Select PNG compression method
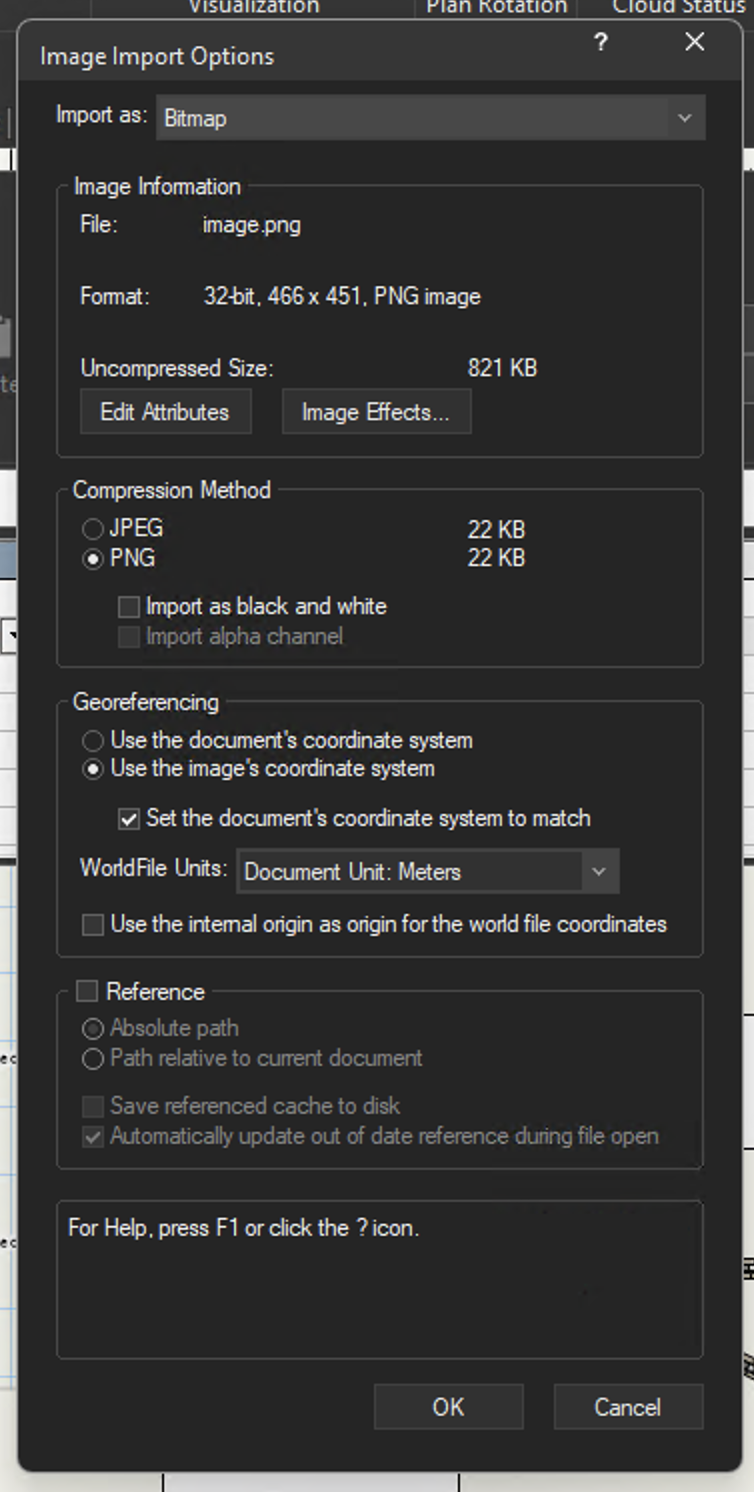The image size is (754, 1492). pos(93,558)
